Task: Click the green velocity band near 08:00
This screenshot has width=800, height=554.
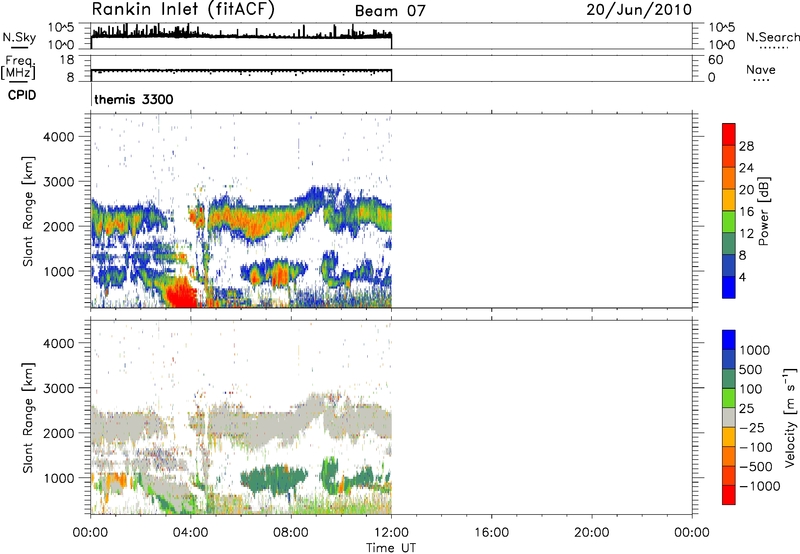Action: tap(273, 480)
